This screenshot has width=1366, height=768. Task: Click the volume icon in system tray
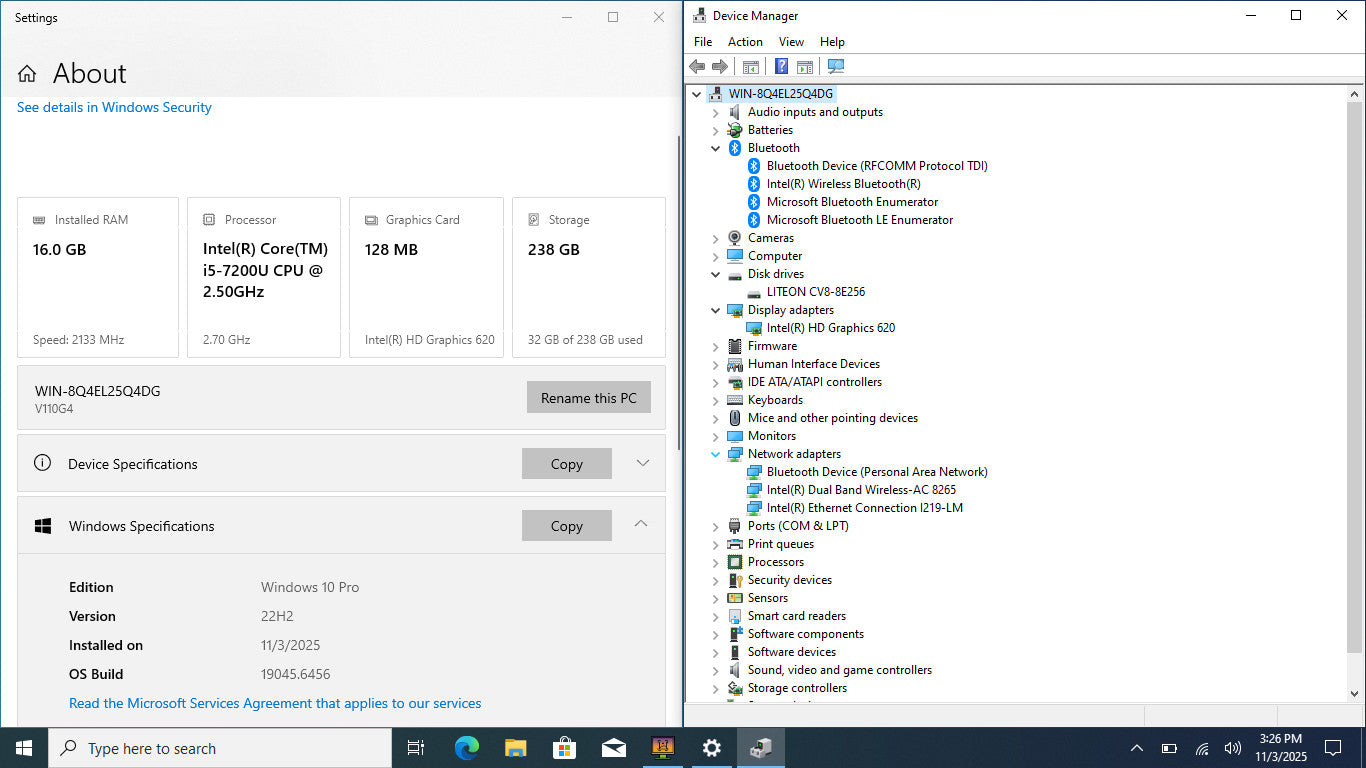(x=1233, y=748)
